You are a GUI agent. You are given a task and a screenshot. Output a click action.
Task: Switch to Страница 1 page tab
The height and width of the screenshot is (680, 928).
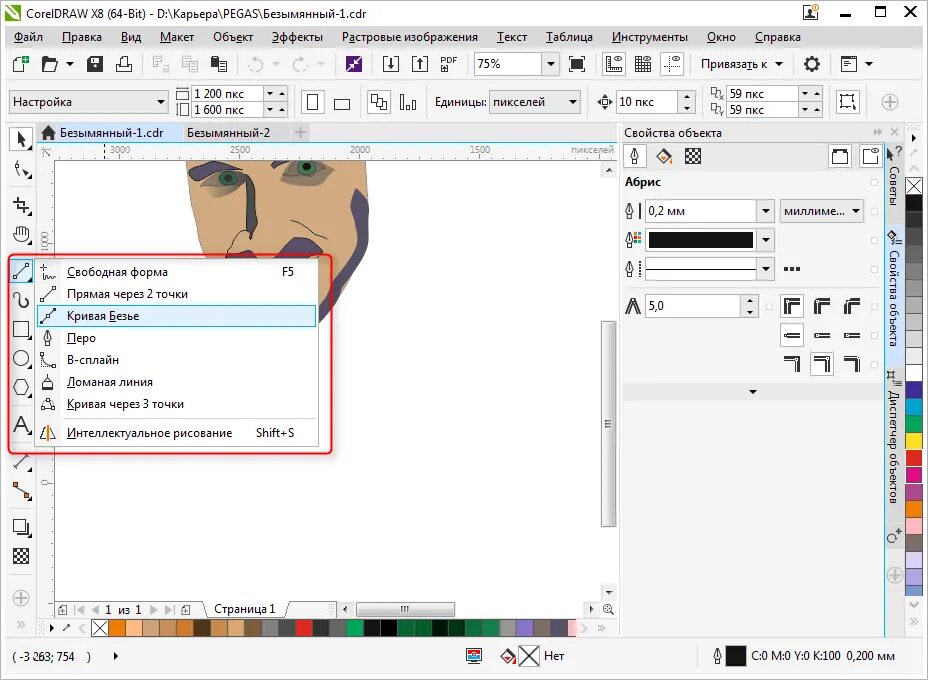click(244, 609)
